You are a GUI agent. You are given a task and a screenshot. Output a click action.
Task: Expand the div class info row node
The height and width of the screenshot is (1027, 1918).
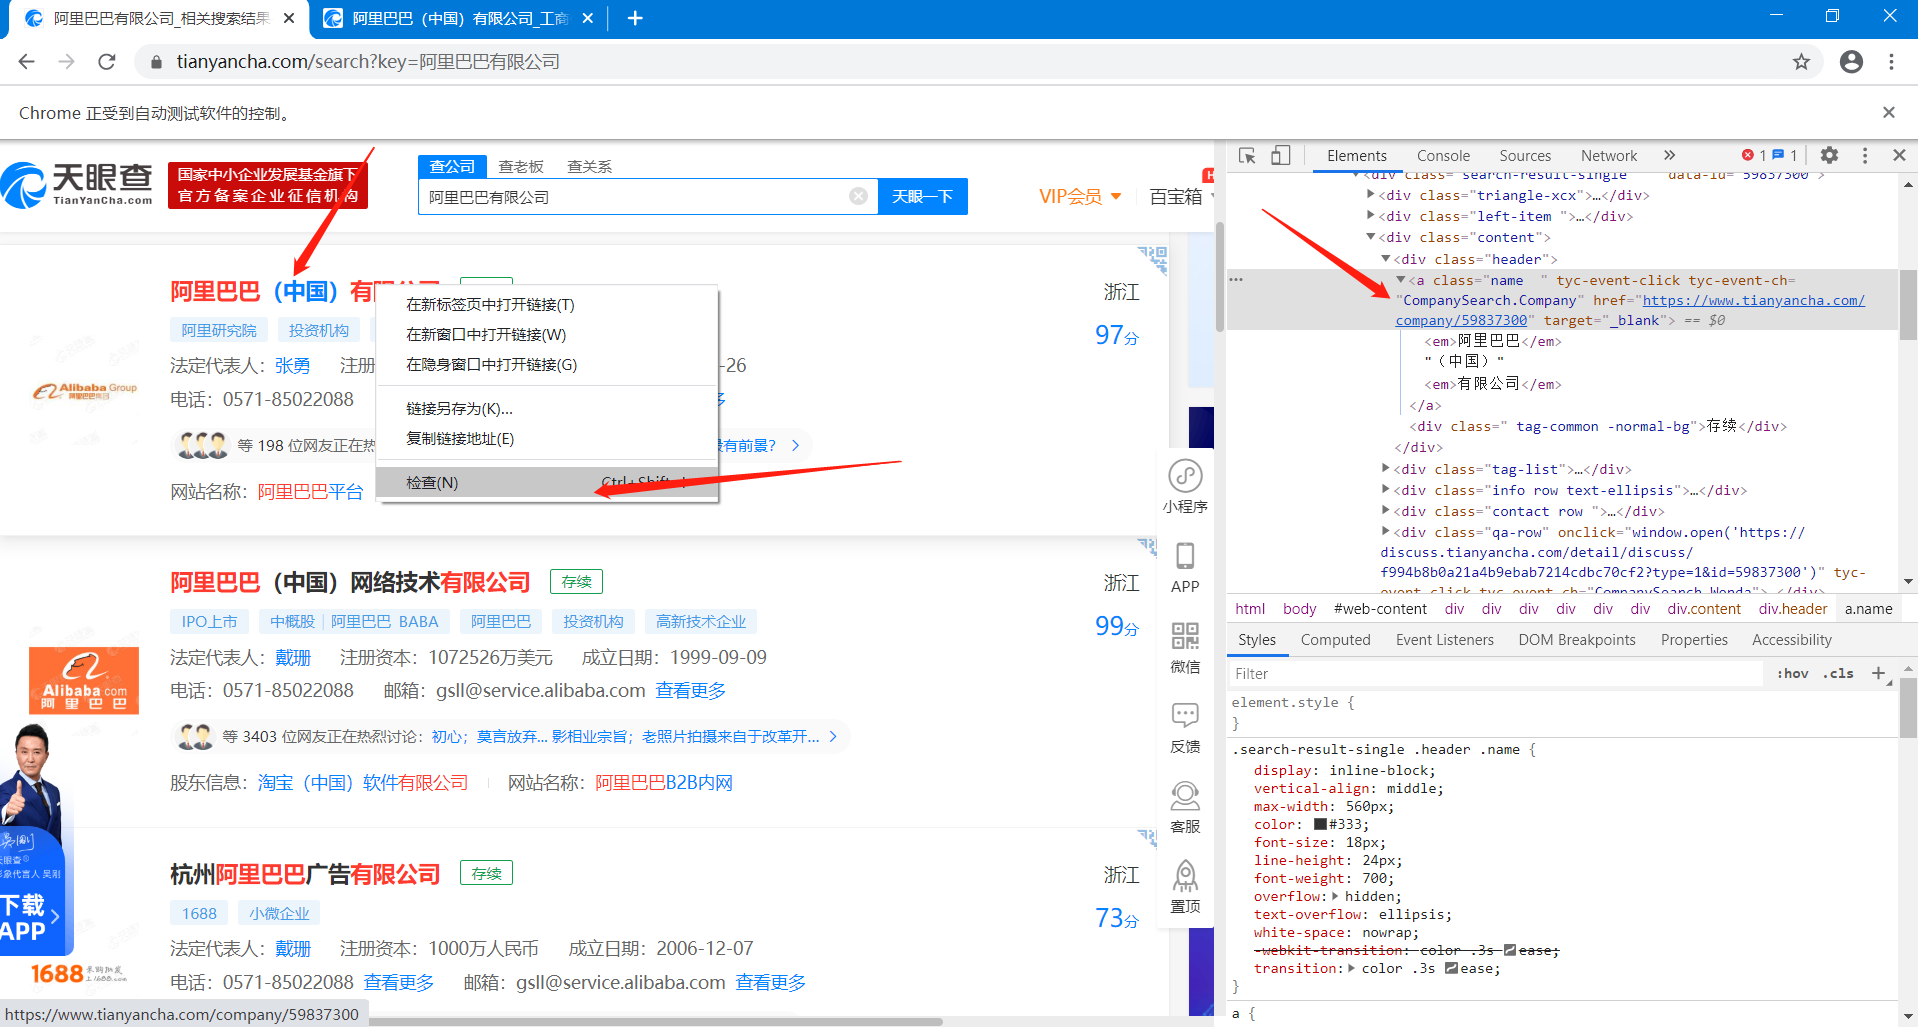click(x=1386, y=489)
